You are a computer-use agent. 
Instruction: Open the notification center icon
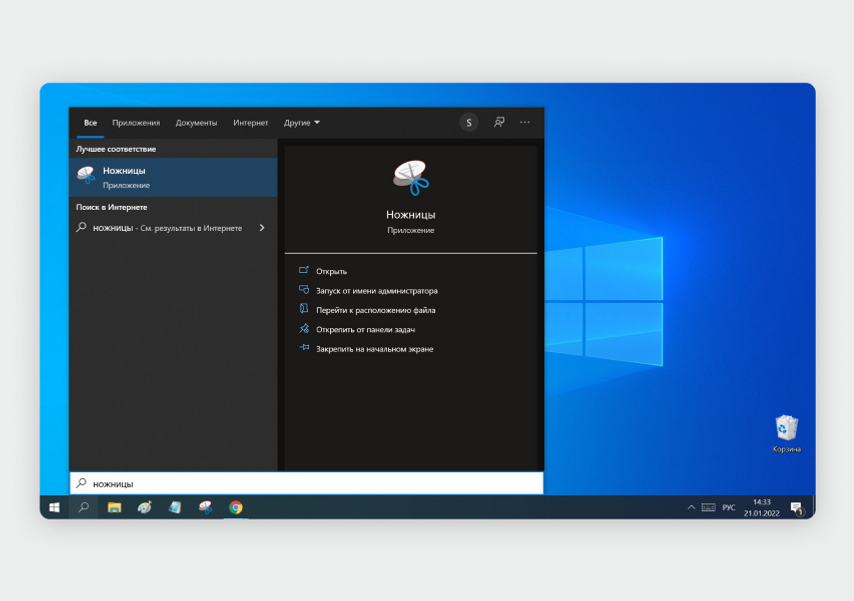point(797,508)
